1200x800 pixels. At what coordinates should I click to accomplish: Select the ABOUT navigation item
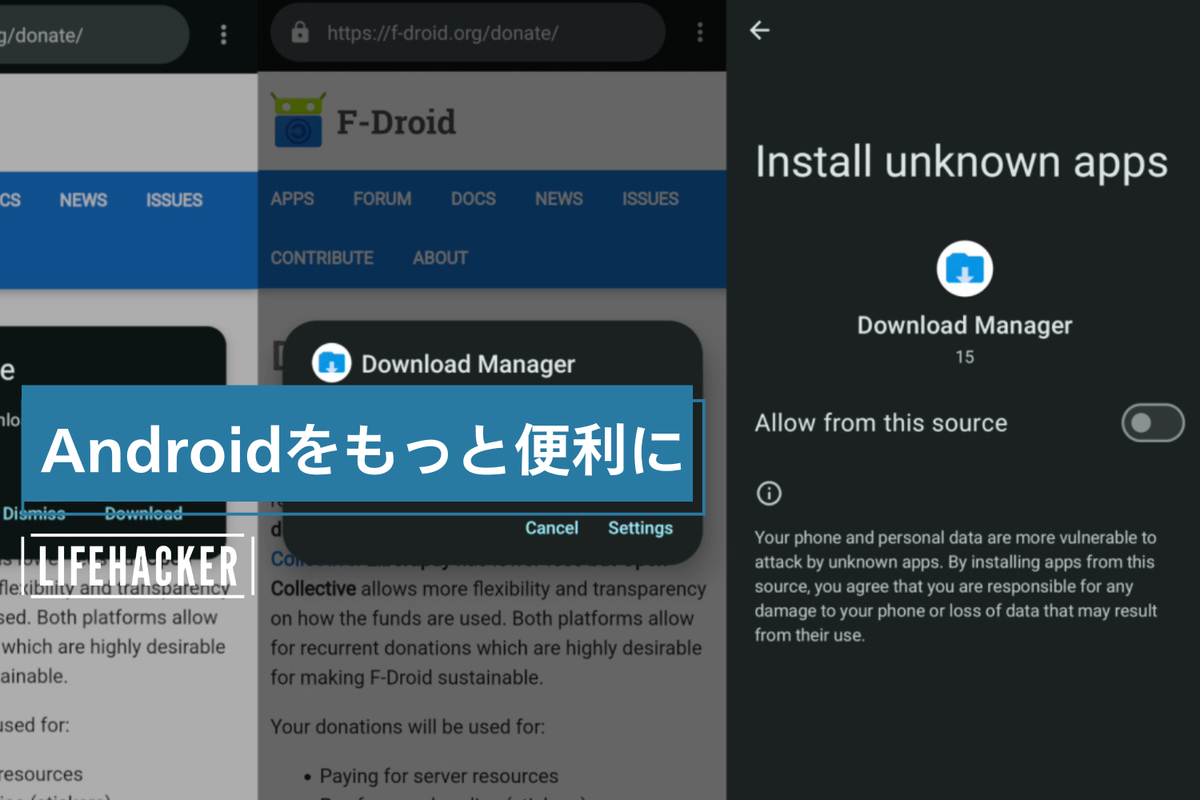click(440, 258)
